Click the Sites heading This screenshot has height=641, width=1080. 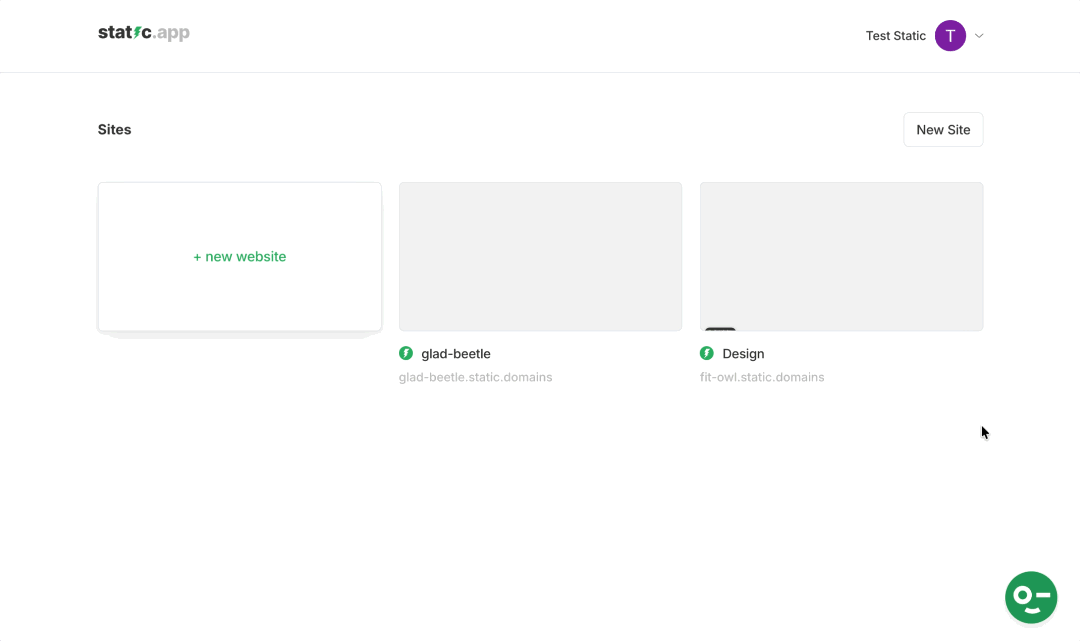click(114, 129)
